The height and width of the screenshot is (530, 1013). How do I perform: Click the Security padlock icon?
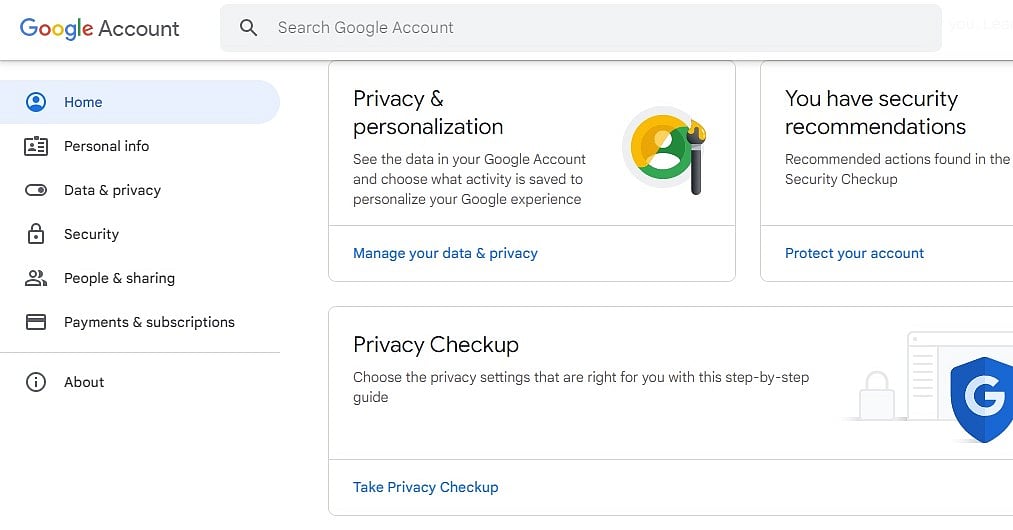36,234
